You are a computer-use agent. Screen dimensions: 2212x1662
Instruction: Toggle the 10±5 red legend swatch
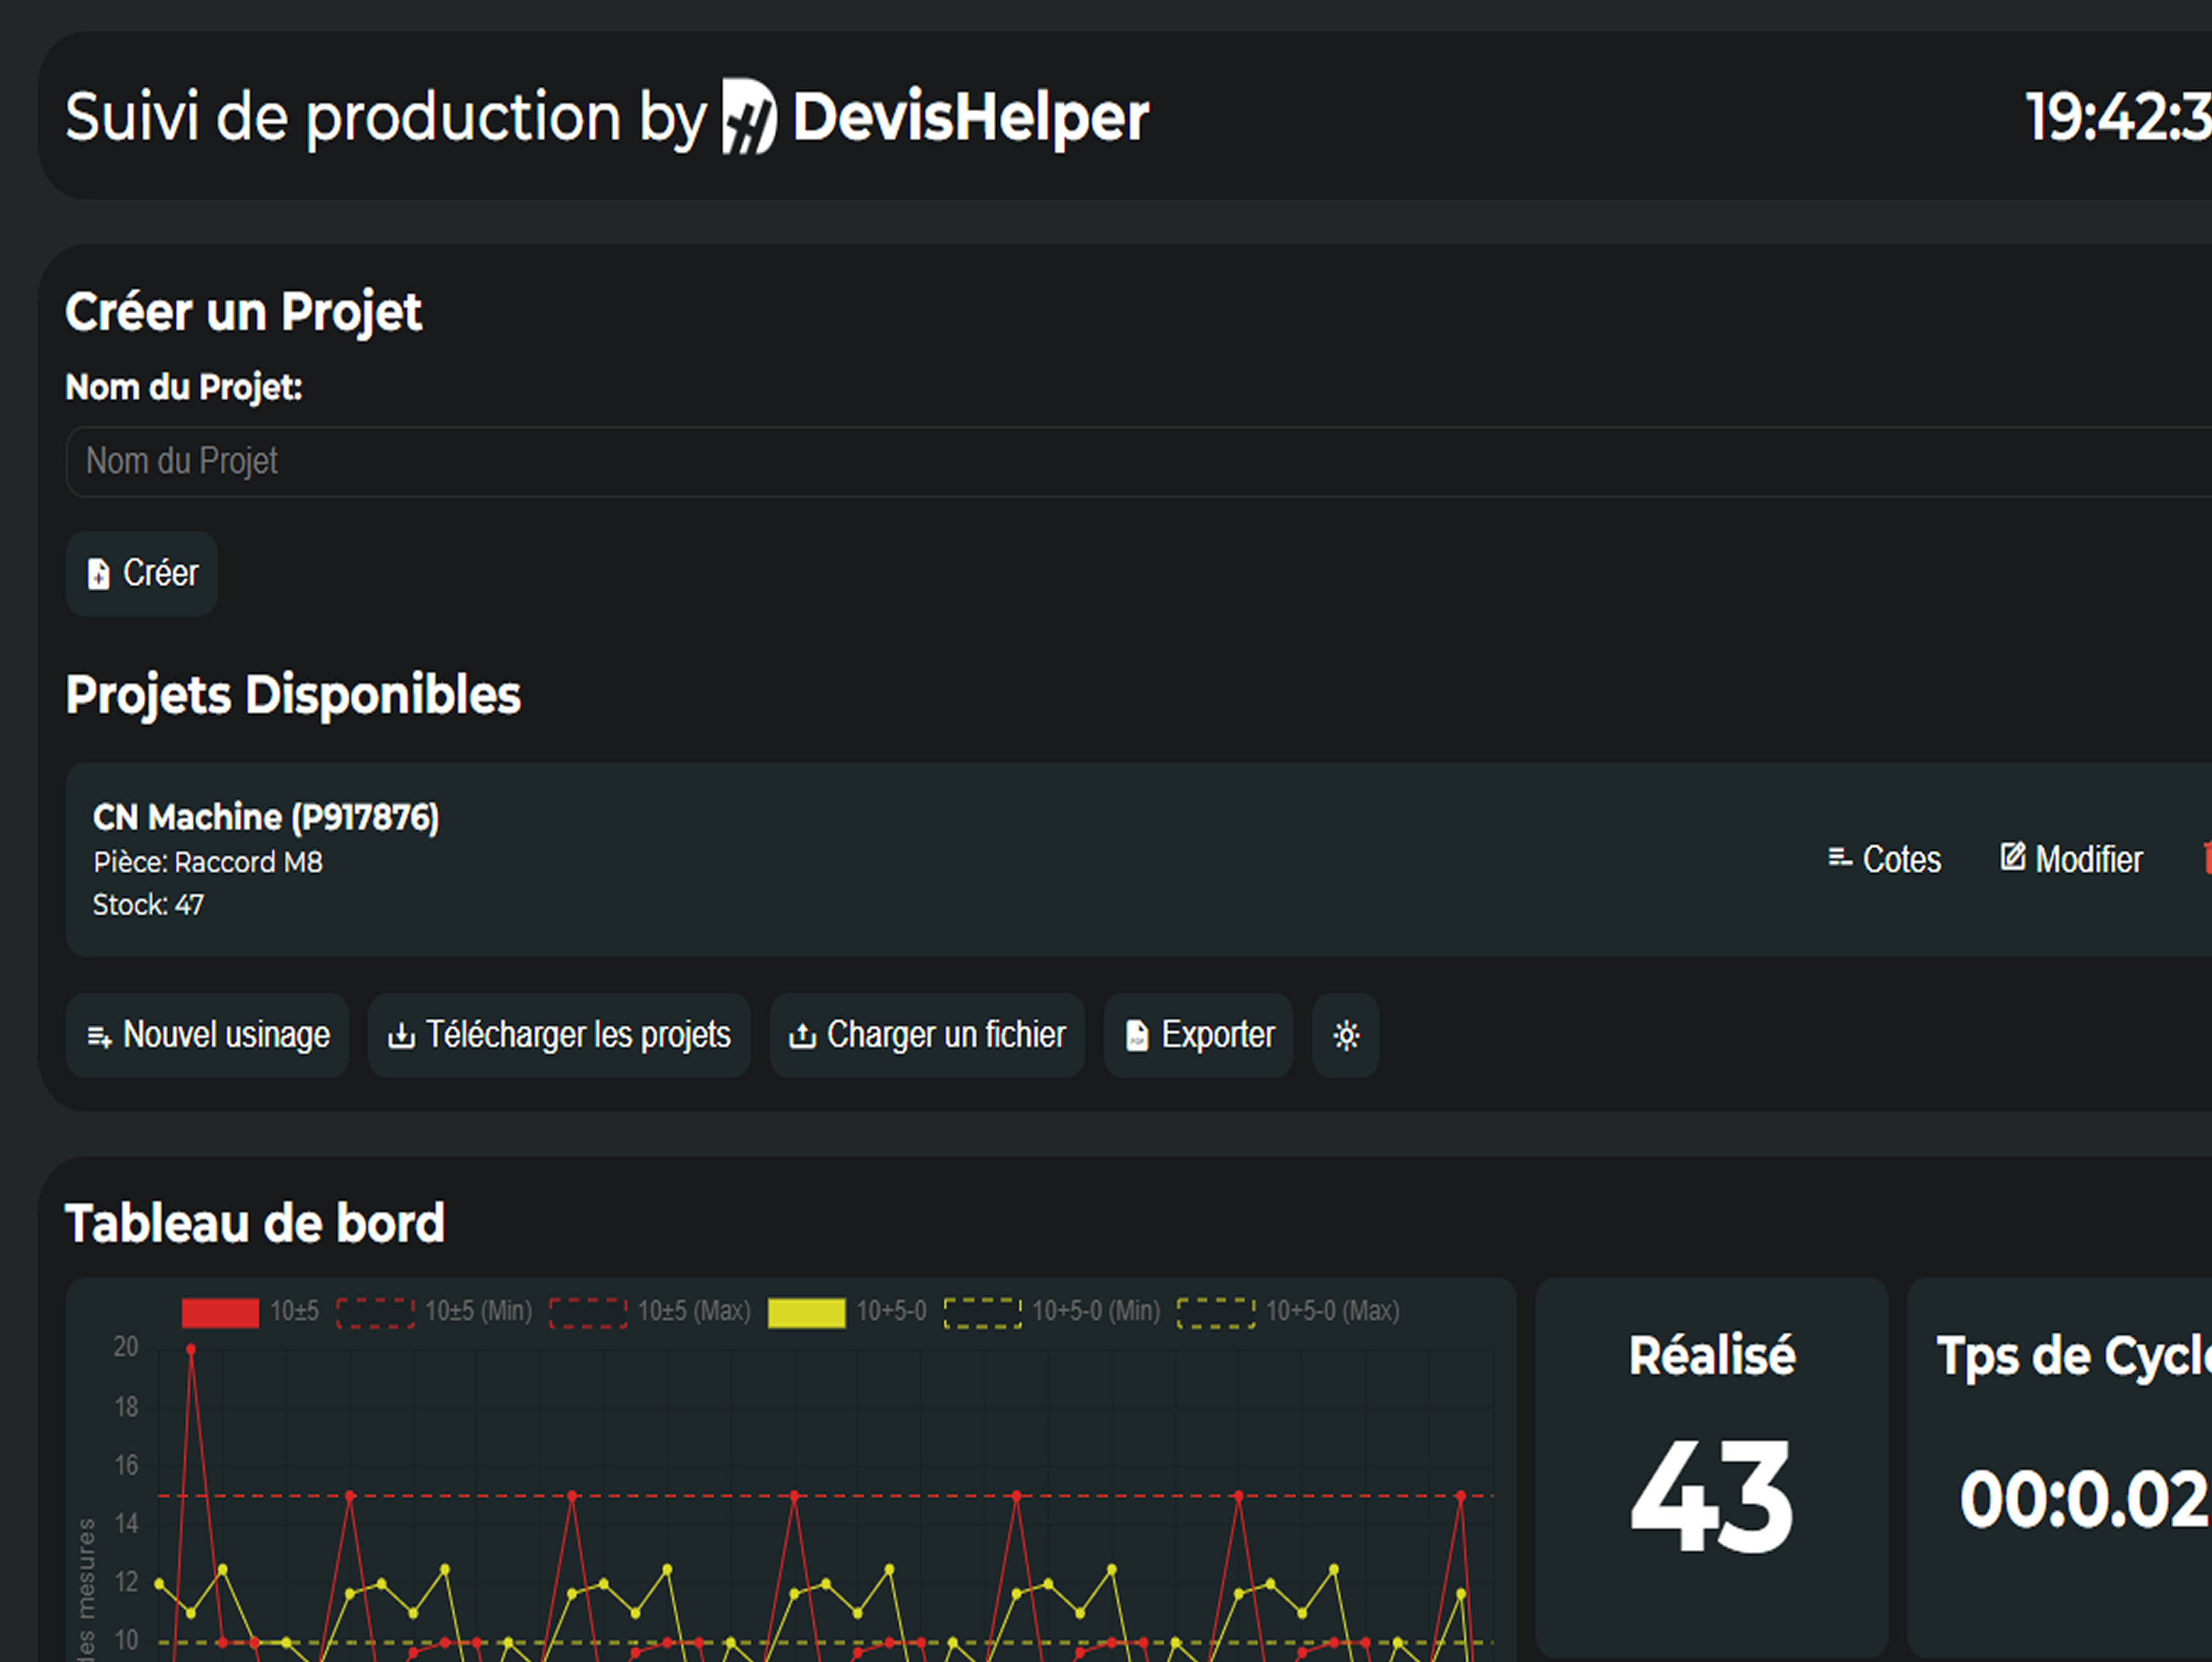click(x=220, y=1312)
